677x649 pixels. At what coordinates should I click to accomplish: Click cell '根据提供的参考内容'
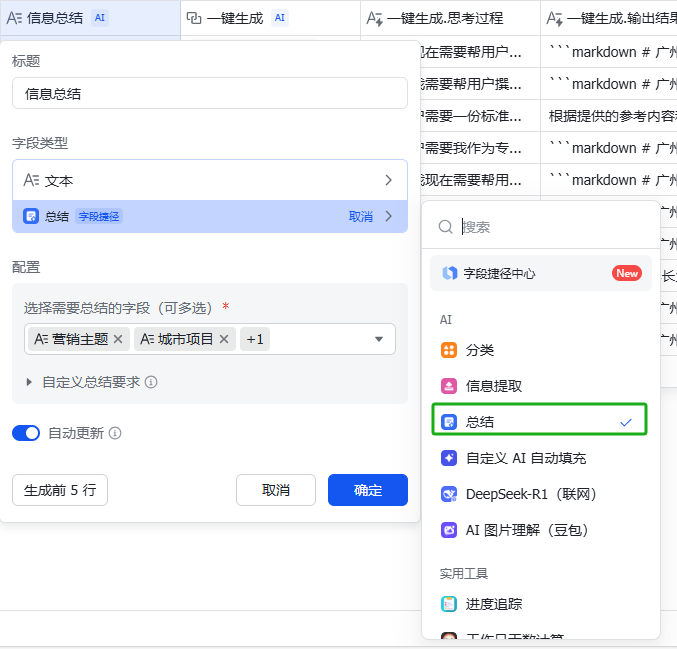(609, 116)
